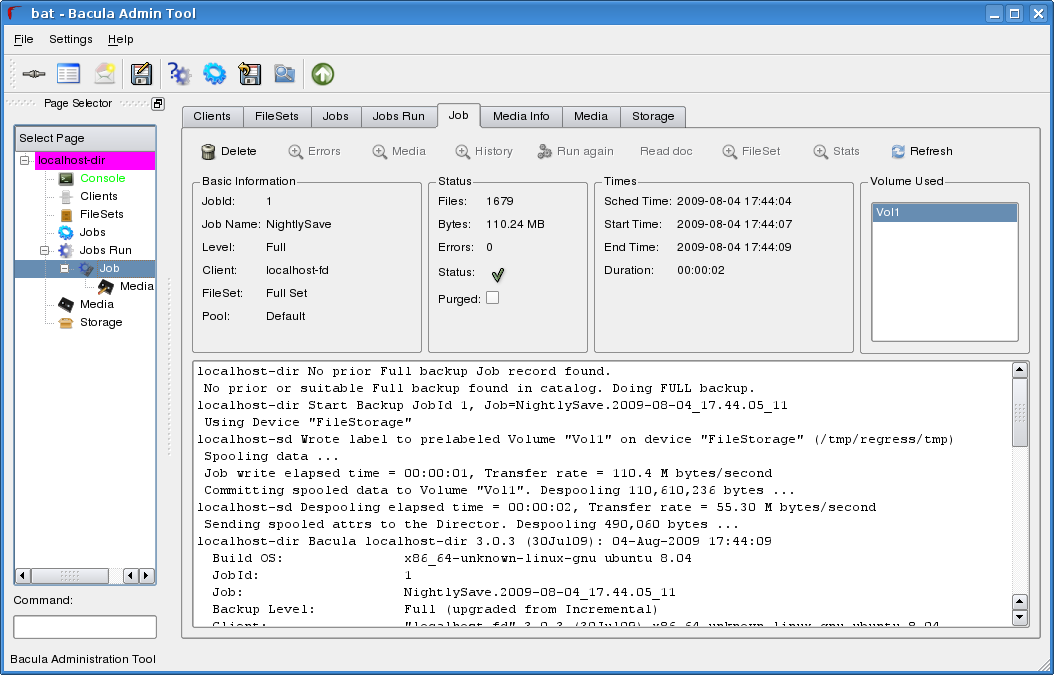The height and width of the screenshot is (675, 1054).
Task: Switch to the Media Info tab
Action: [x=520, y=116]
